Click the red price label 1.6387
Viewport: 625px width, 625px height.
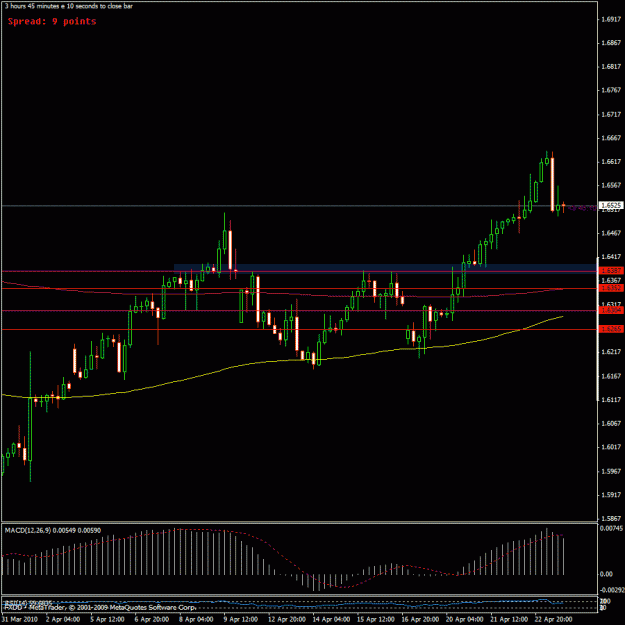click(x=611, y=271)
